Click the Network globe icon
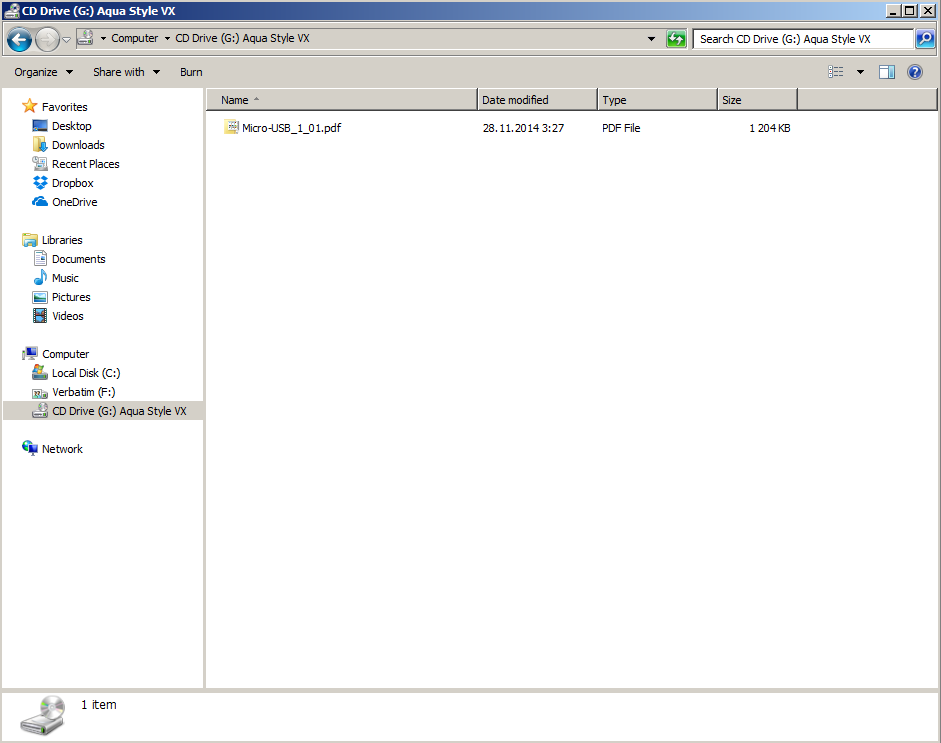Image resolution: width=941 pixels, height=743 pixels. point(29,448)
